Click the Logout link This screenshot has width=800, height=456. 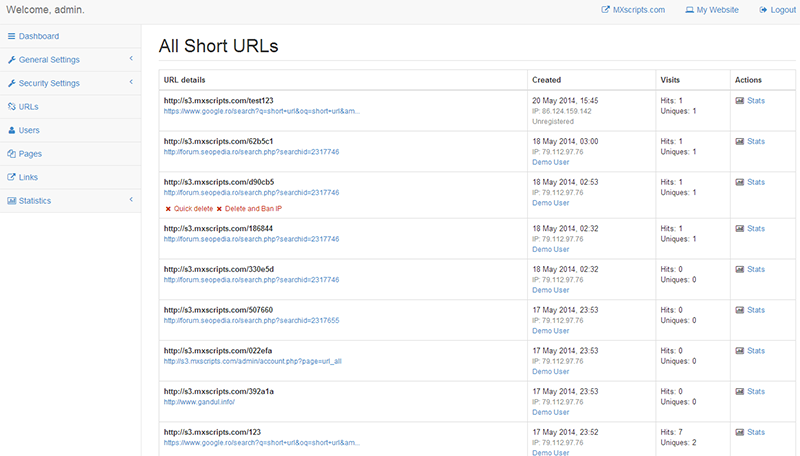(x=783, y=10)
